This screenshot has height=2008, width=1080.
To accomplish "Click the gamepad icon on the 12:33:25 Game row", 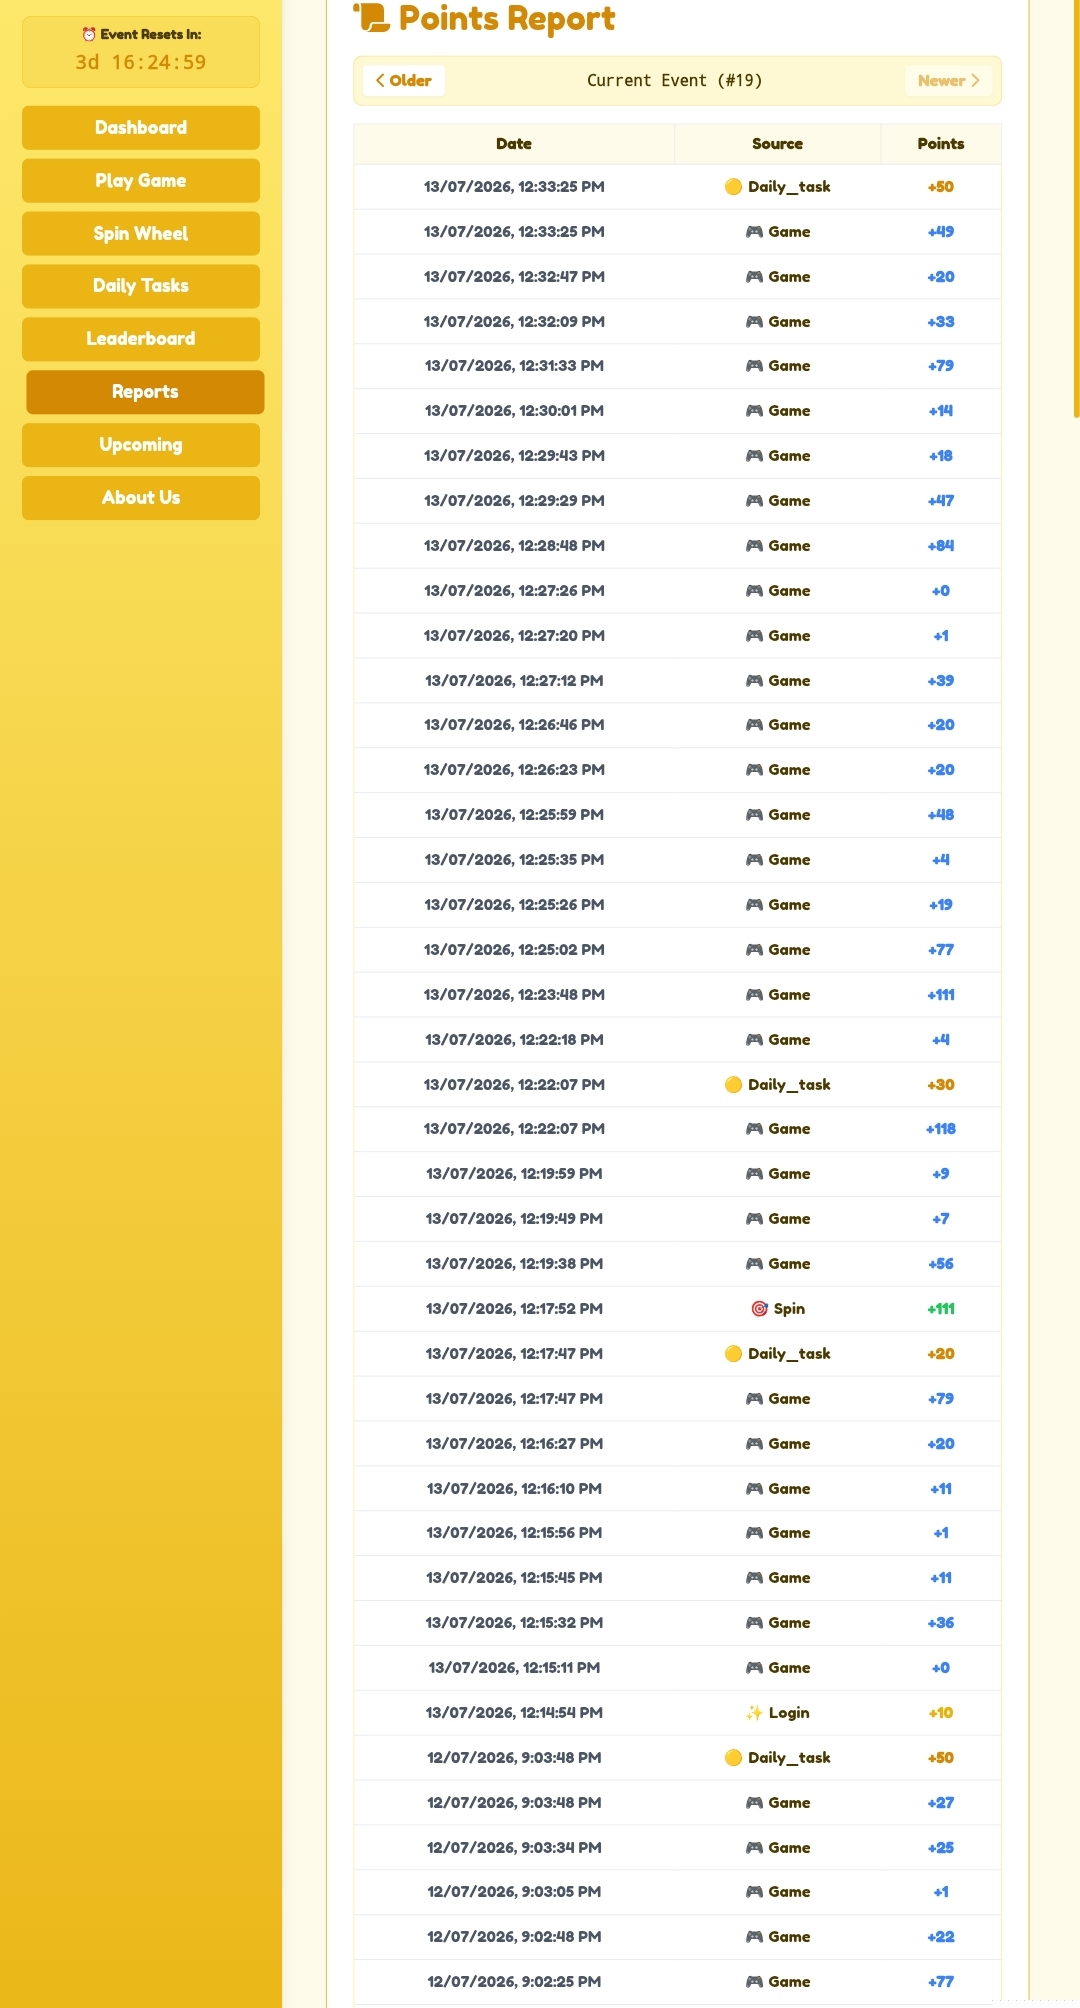I will click(x=754, y=232).
